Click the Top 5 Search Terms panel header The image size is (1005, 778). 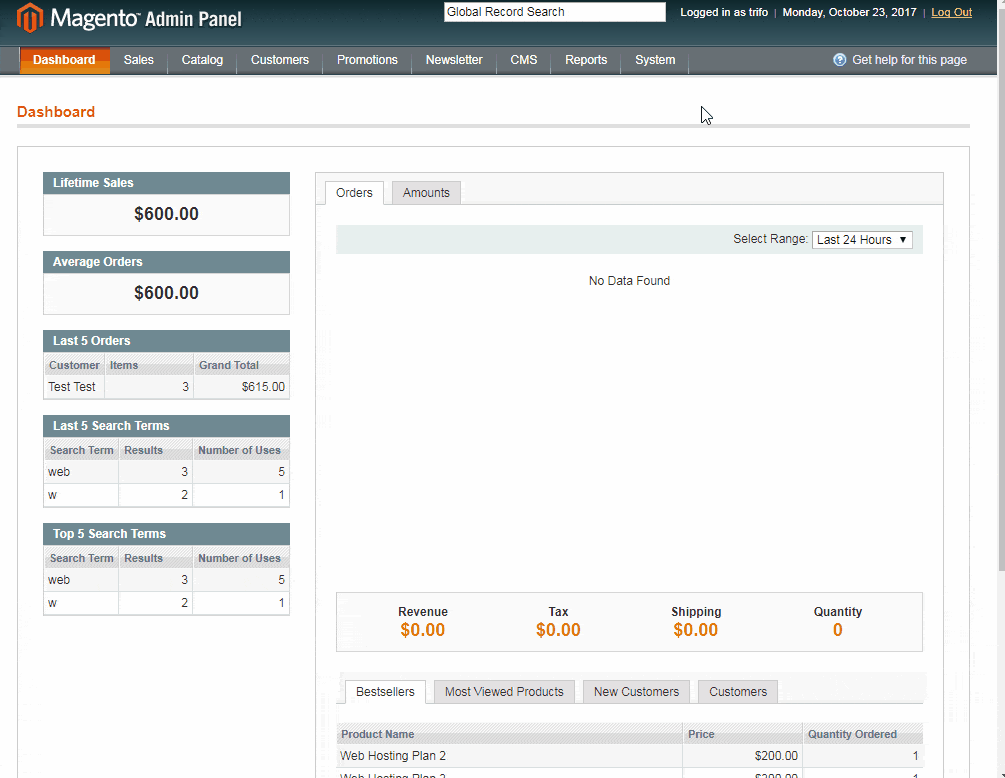166,534
